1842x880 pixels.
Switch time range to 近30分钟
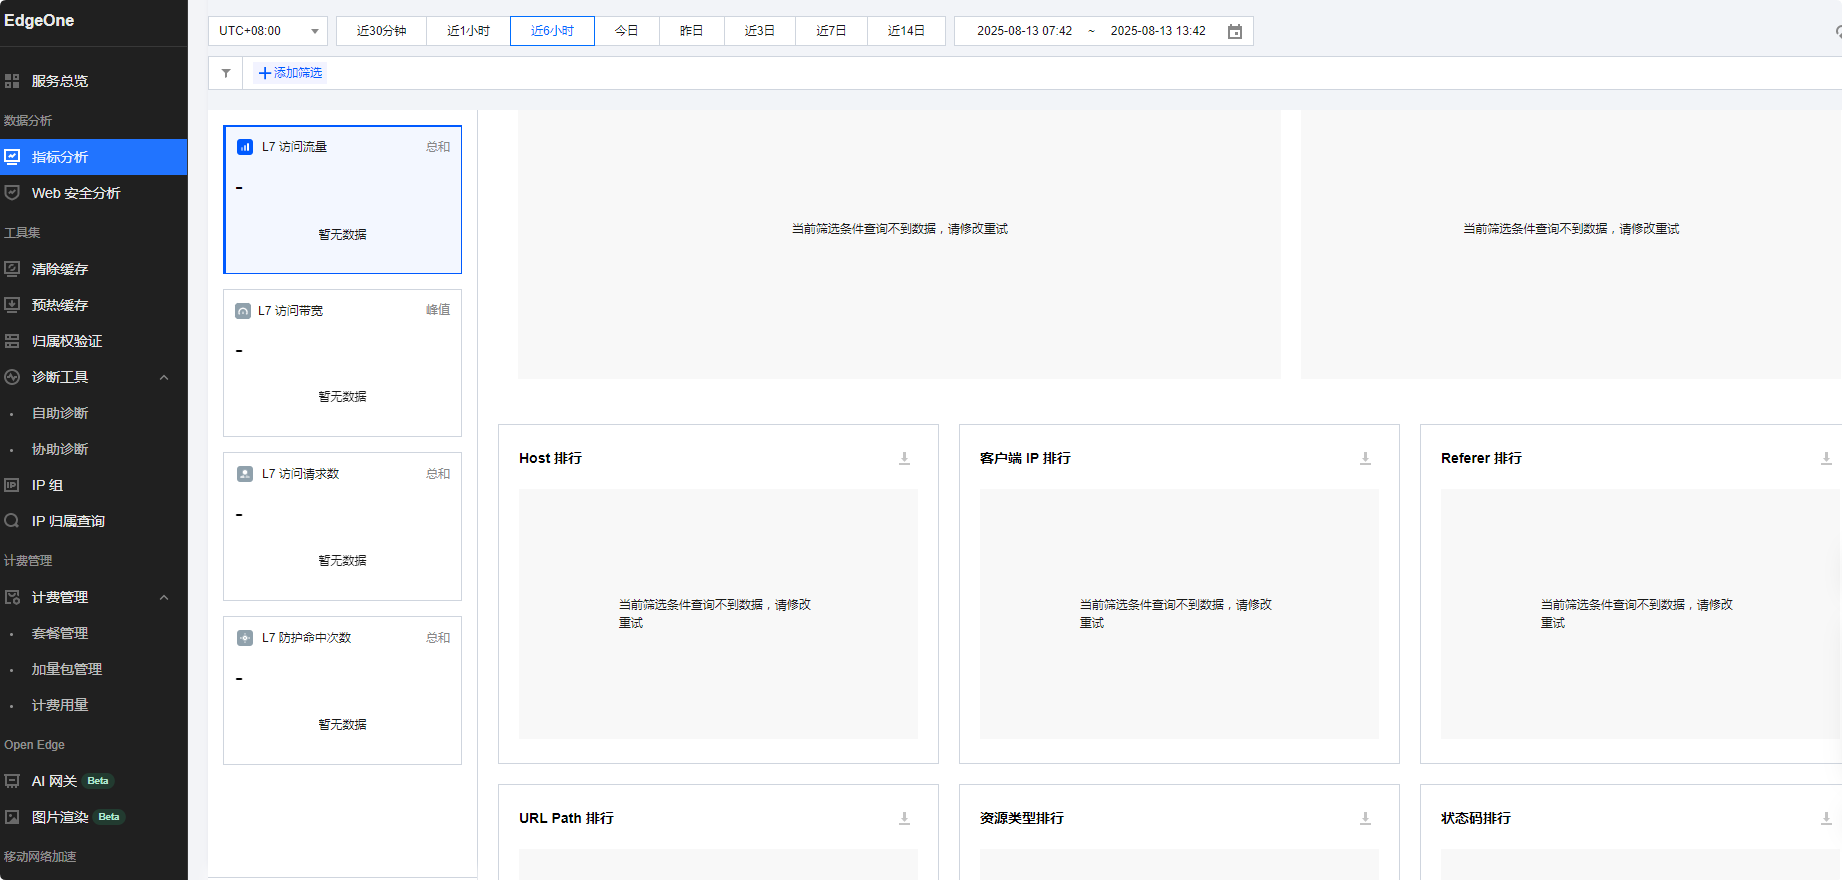382,31
